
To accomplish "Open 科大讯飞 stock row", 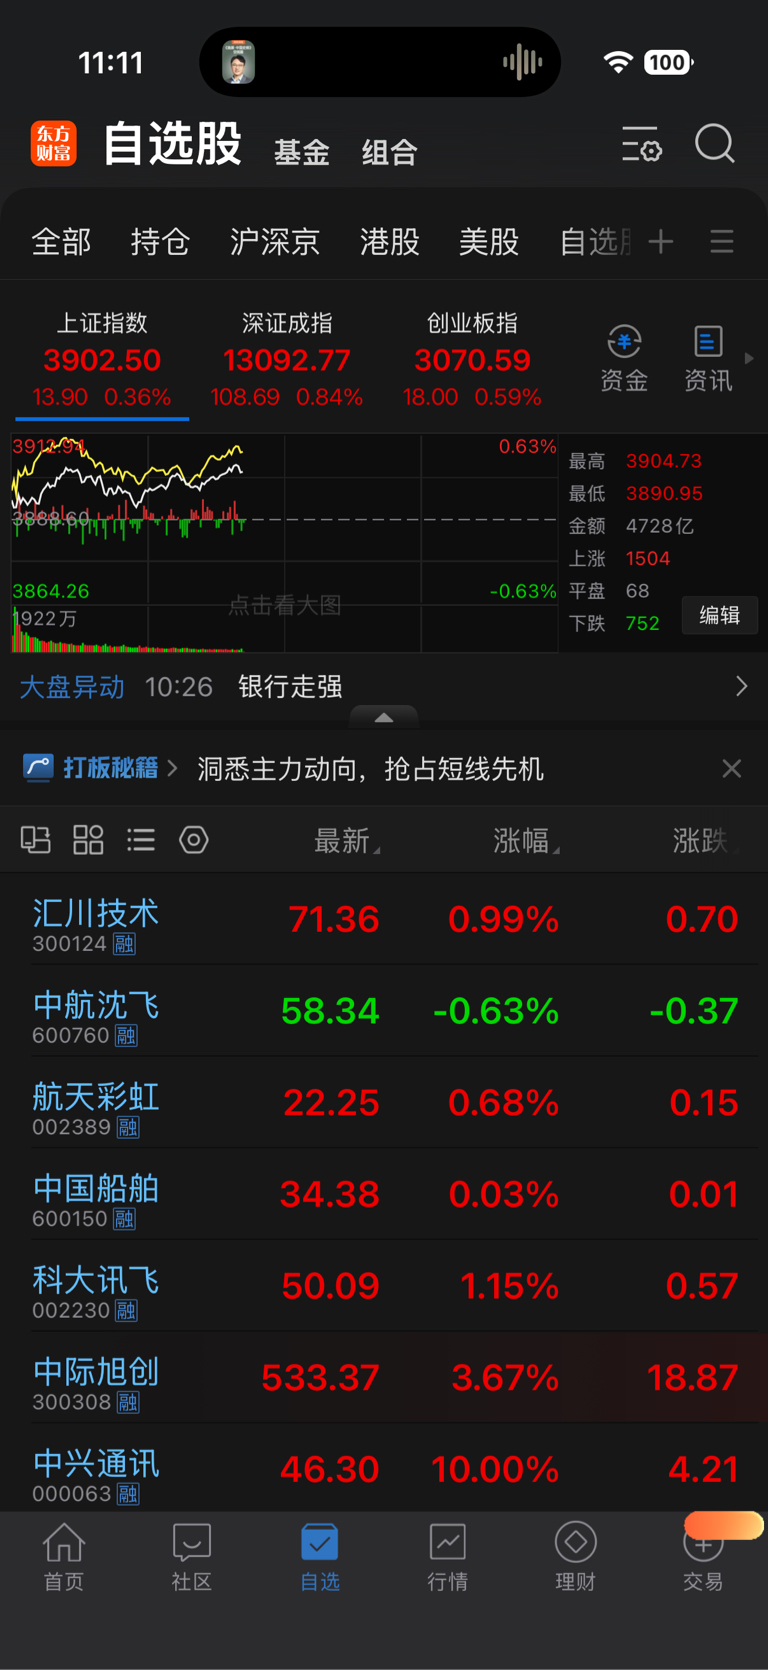I will click(384, 1286).
